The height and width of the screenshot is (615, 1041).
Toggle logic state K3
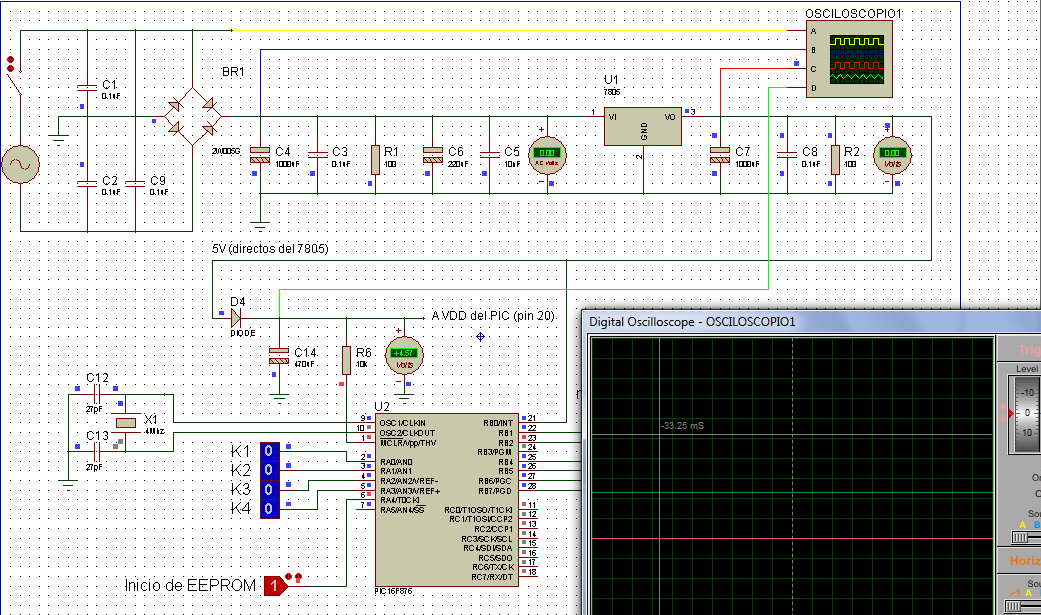[x=270, y=490]
